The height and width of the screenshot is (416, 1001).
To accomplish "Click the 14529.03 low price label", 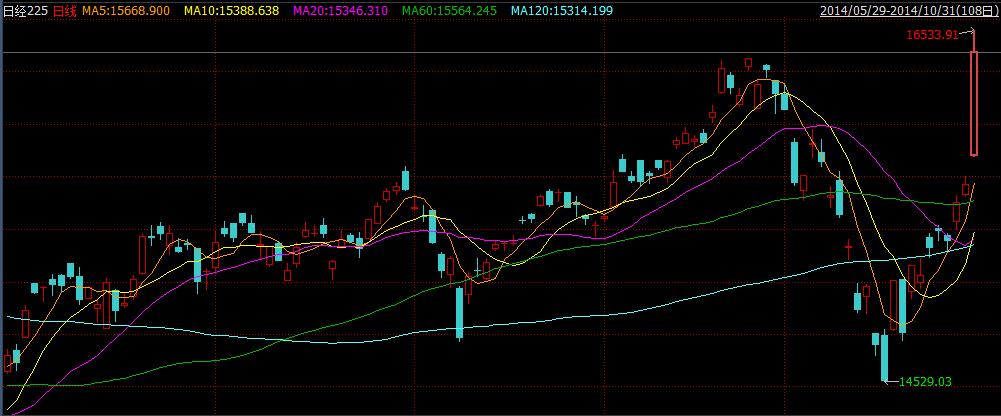I will (925, 382).
